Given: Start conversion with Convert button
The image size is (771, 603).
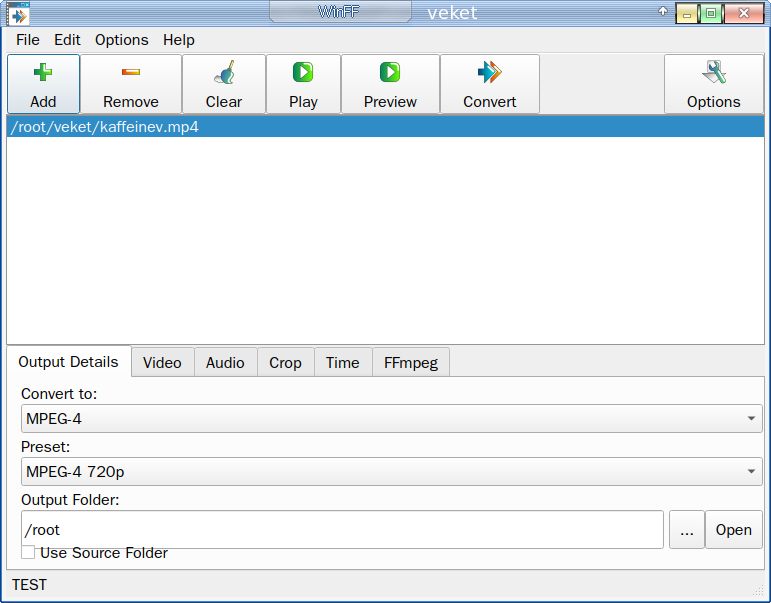Looking at the screenshot, I should point(490,84).
